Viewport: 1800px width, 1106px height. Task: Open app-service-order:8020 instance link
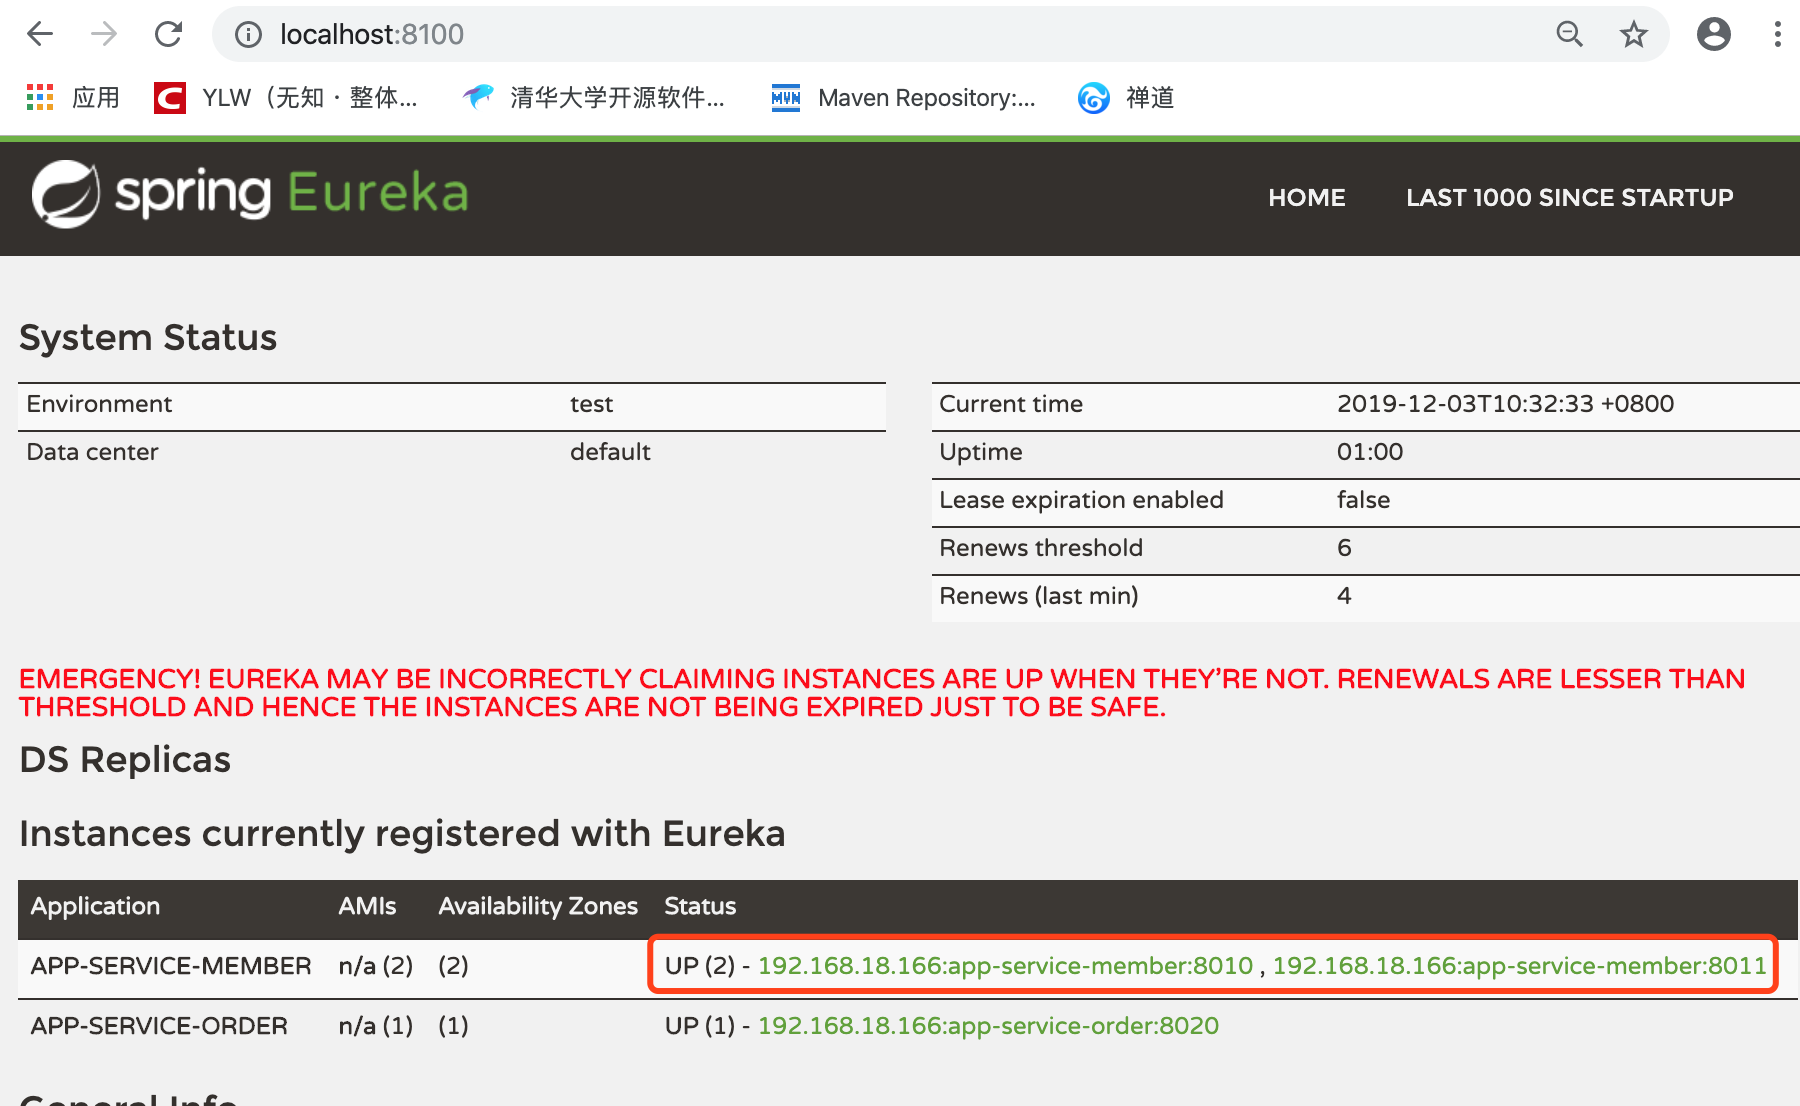pos(988,1025)
